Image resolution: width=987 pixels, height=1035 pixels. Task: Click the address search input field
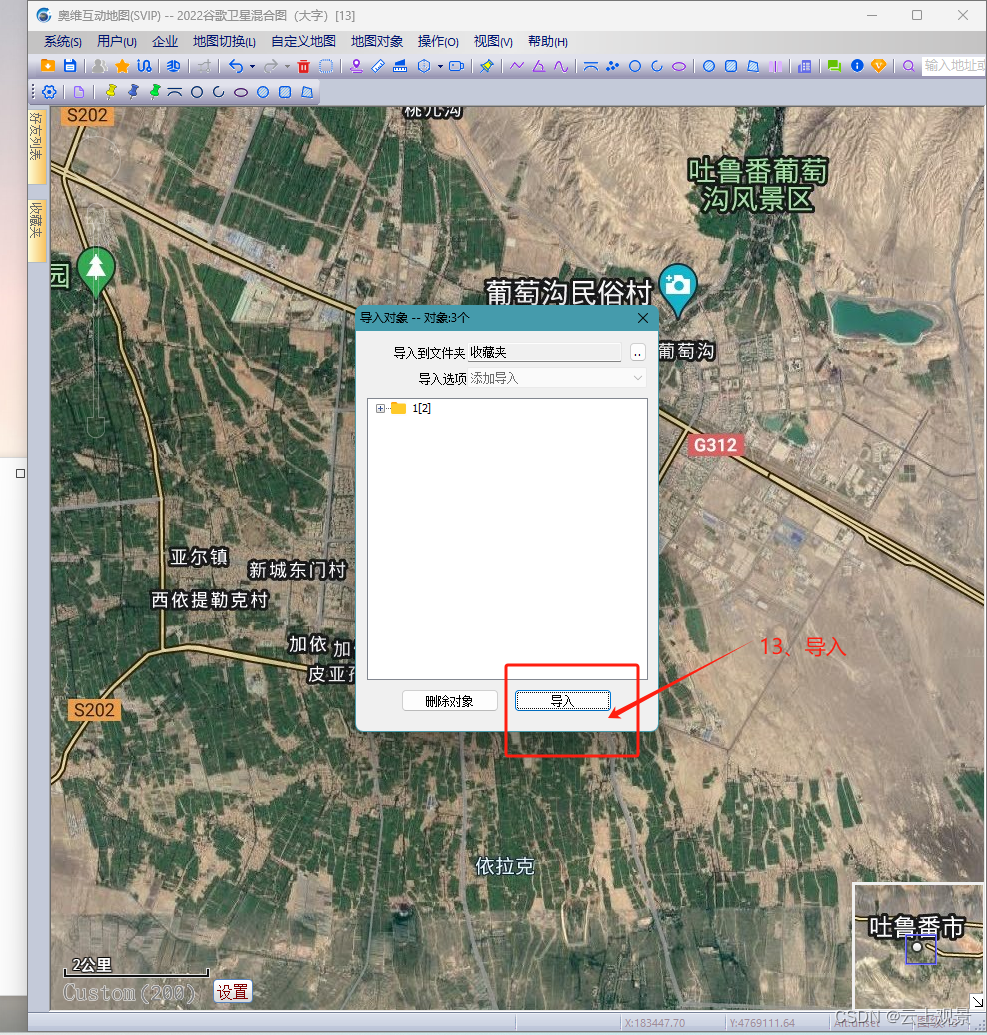pyautogui.click(x=953, y=65)
